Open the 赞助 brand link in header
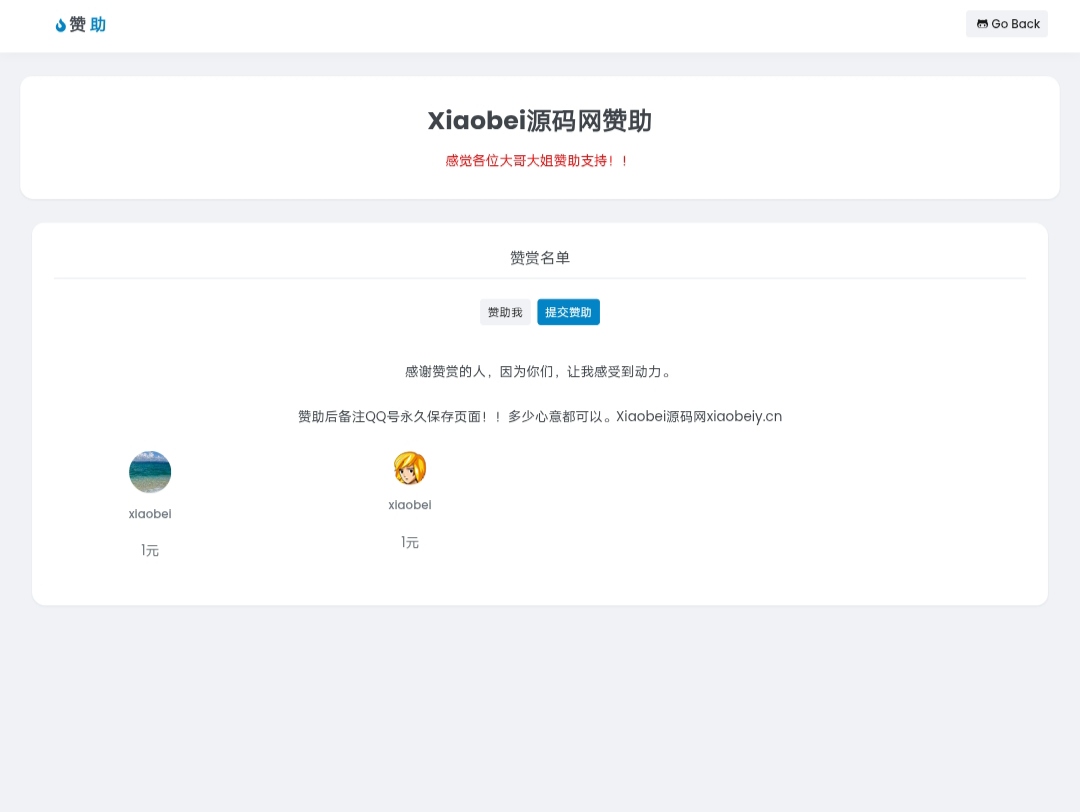 81,25
